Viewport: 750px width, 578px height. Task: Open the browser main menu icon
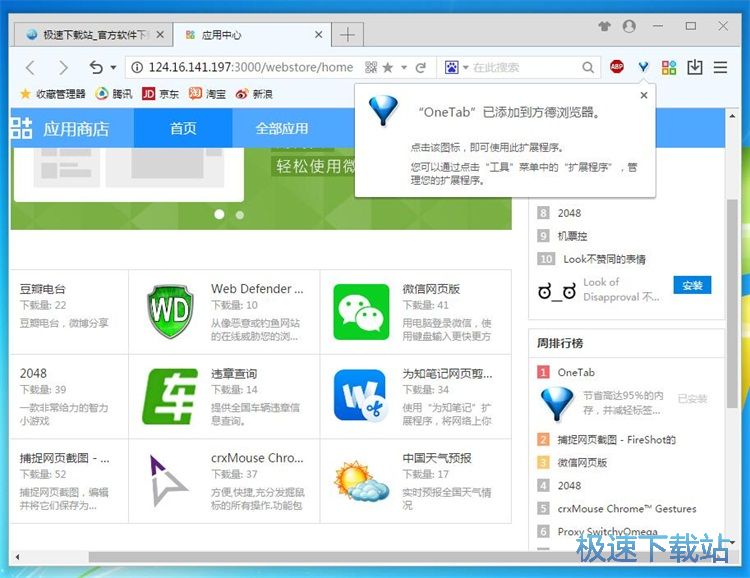click(720, 67)
